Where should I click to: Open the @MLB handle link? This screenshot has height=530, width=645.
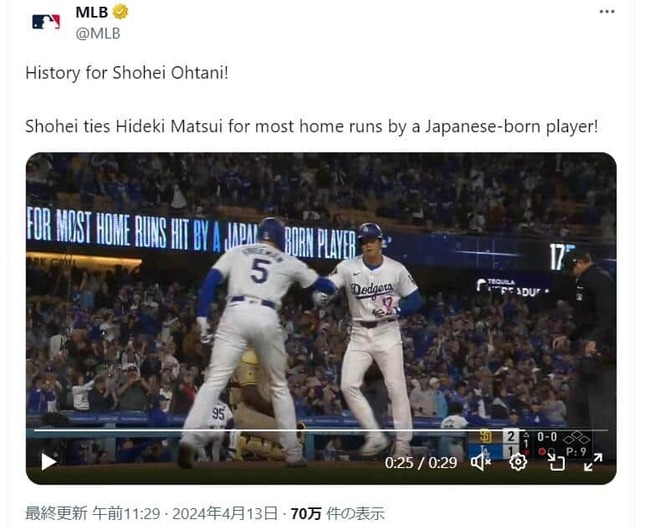[98, 33]
